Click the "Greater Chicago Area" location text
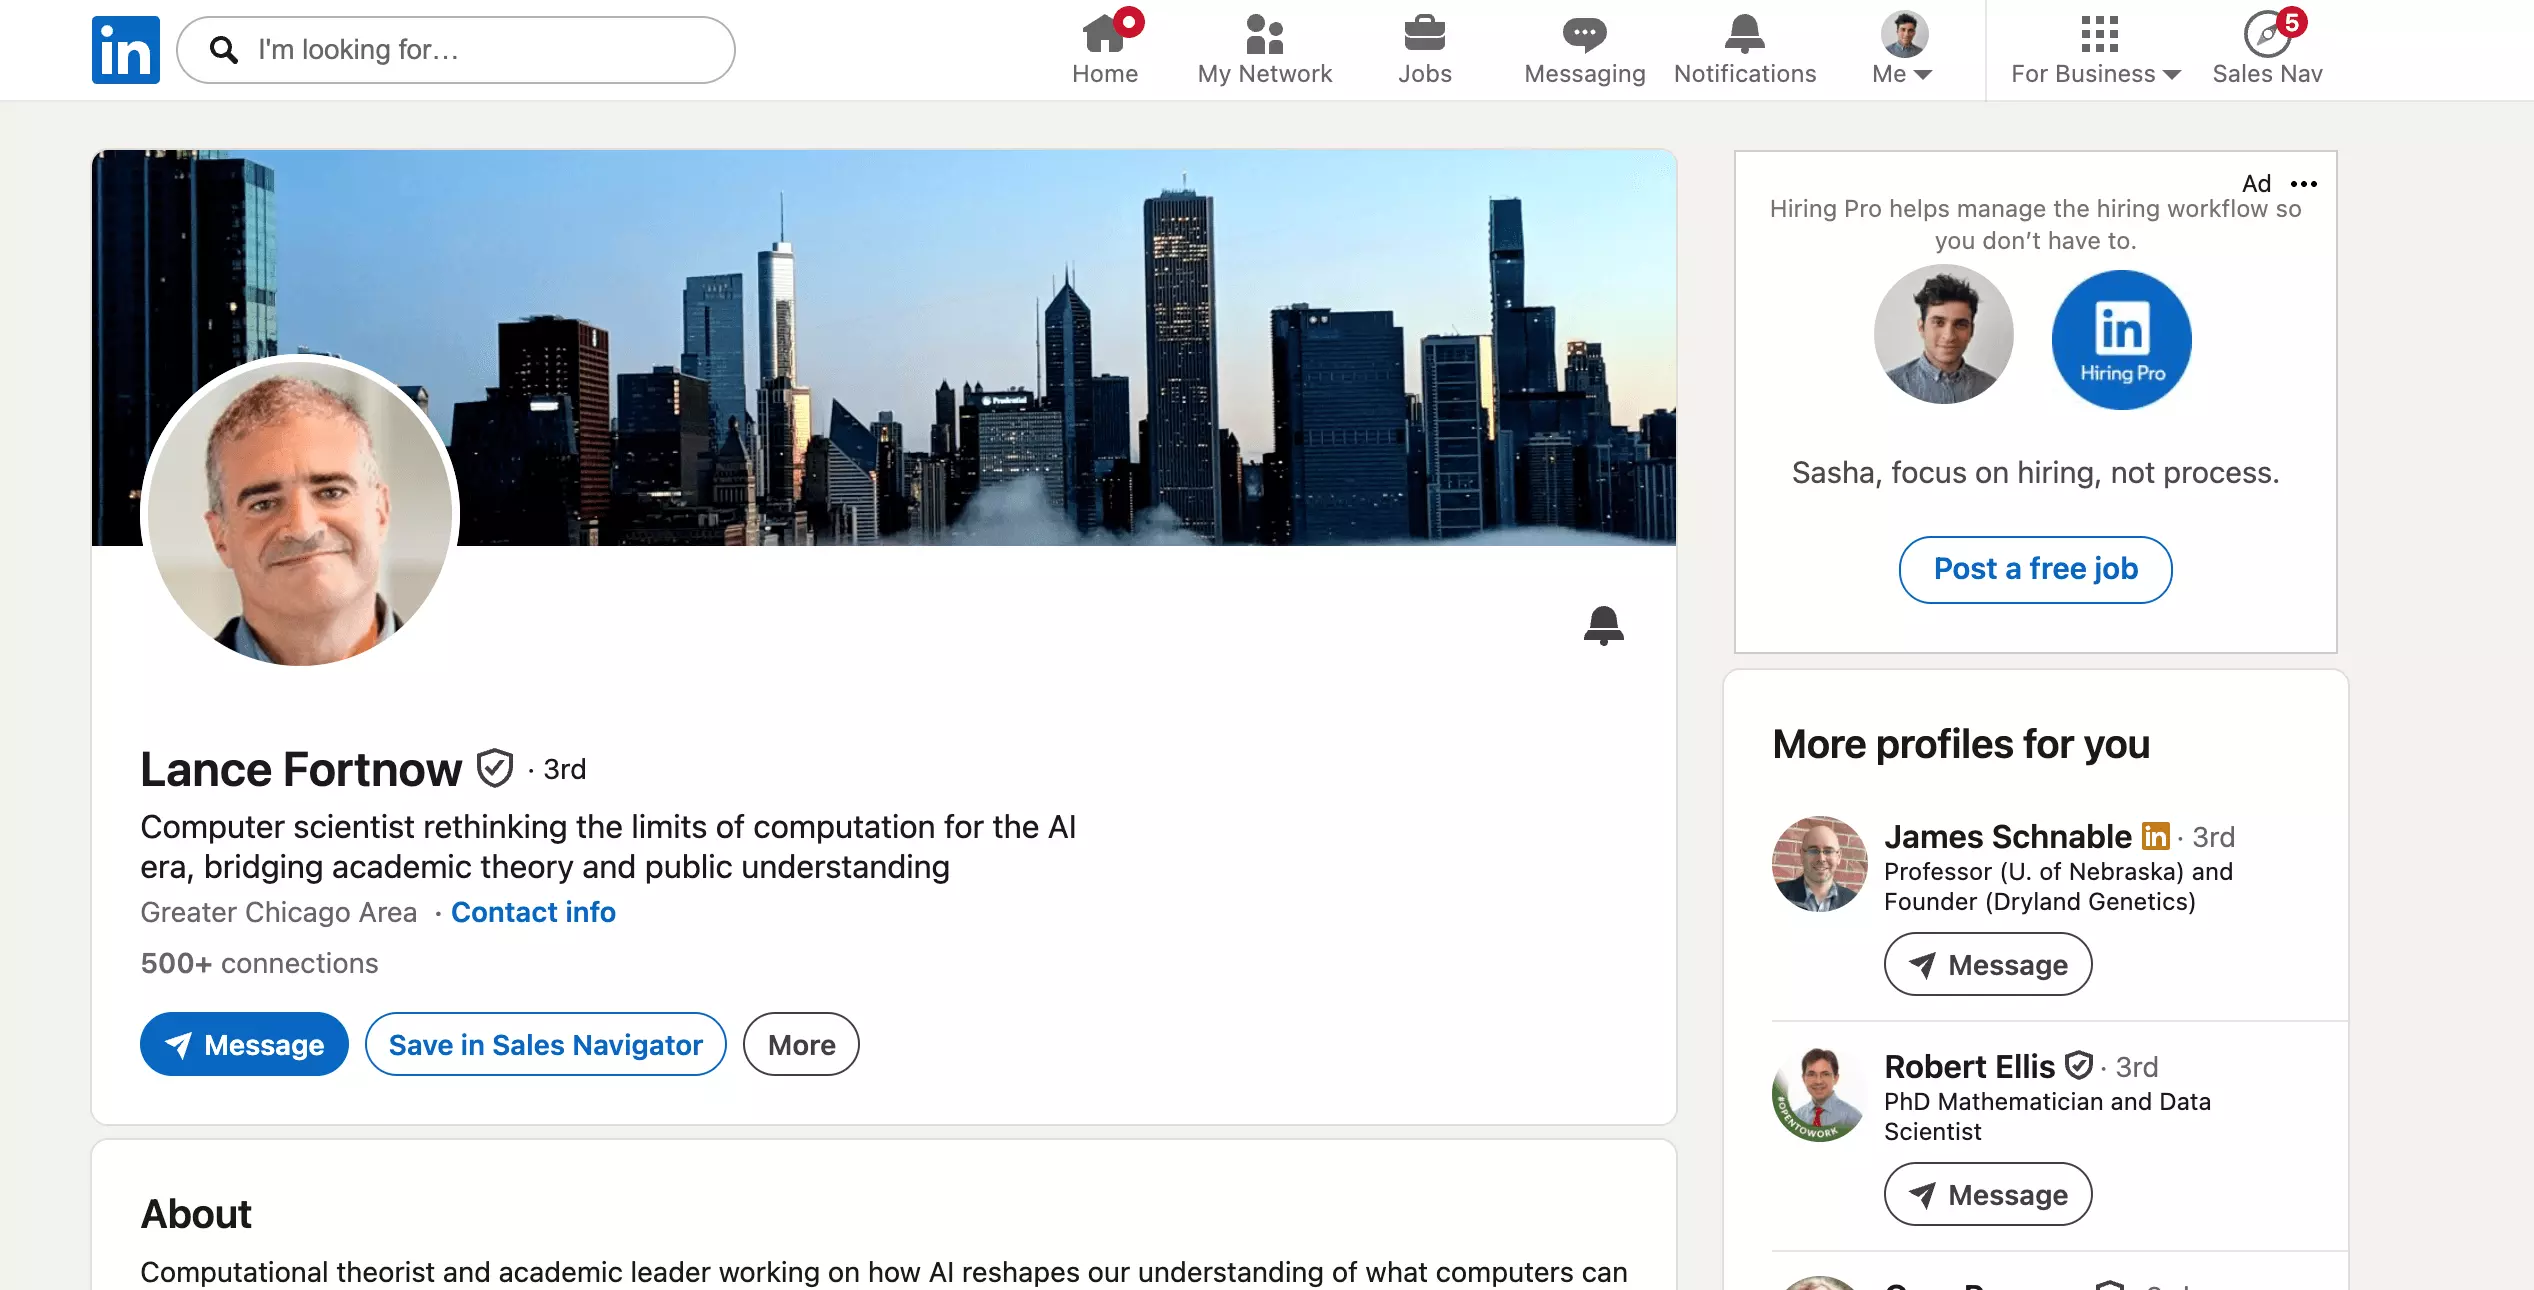The image size is (2534, 1290). [x=278, y=912]
